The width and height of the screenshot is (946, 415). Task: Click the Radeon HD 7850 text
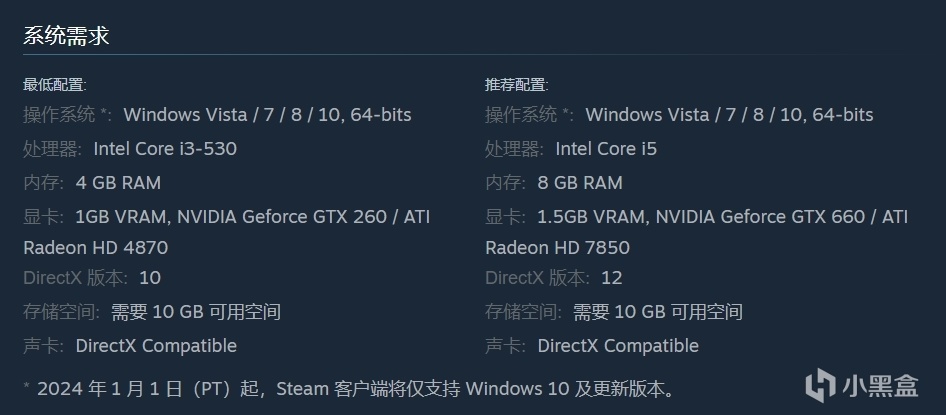point(558,248)
